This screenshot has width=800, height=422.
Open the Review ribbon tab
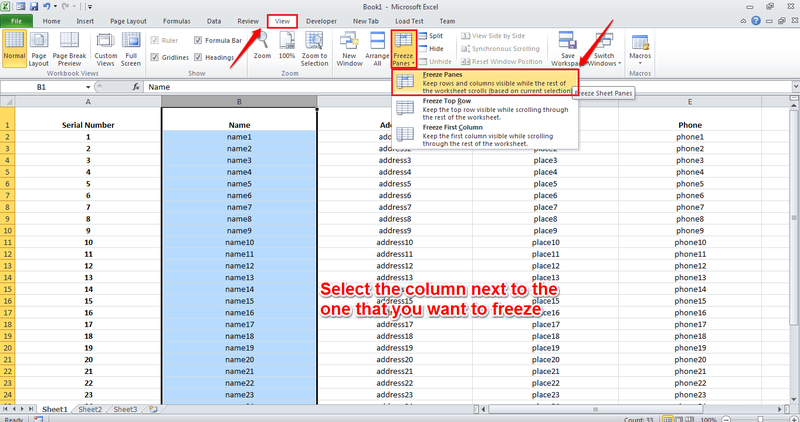click(248, 21)
